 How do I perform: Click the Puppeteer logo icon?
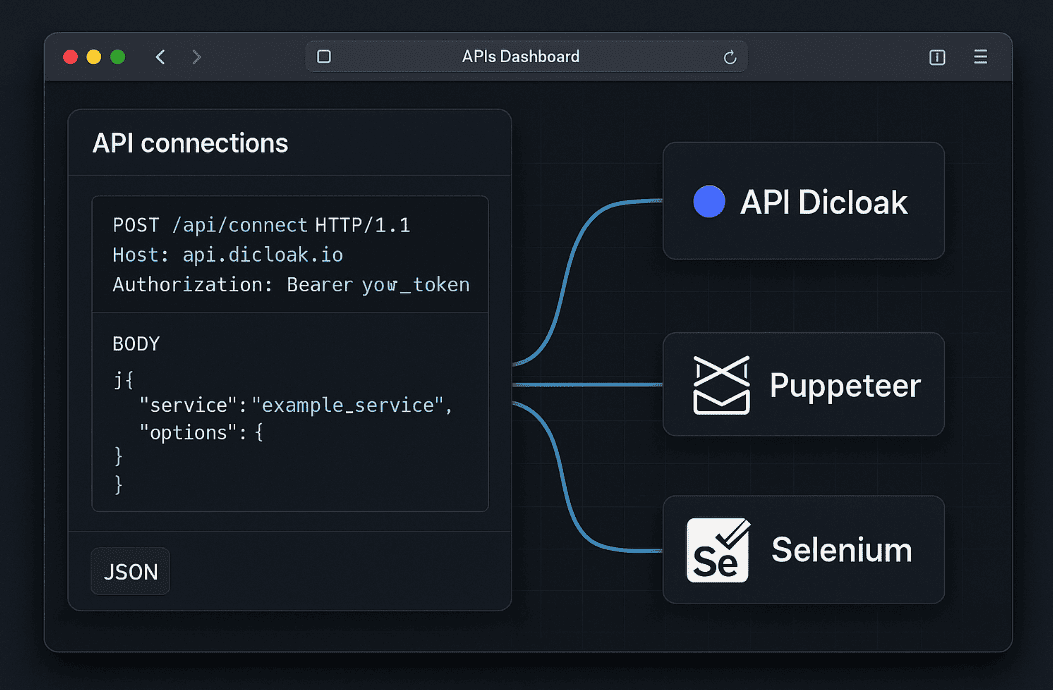[x=721, y=385]
